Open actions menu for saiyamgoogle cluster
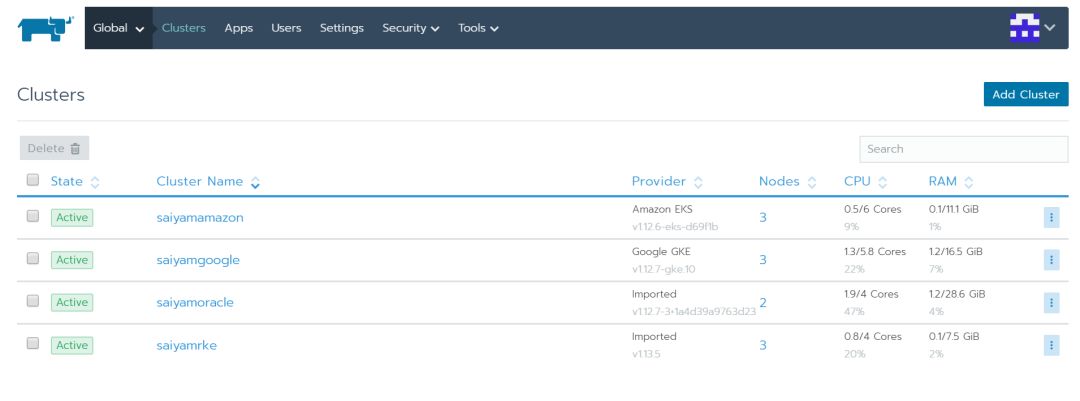 click(1051, 260)
